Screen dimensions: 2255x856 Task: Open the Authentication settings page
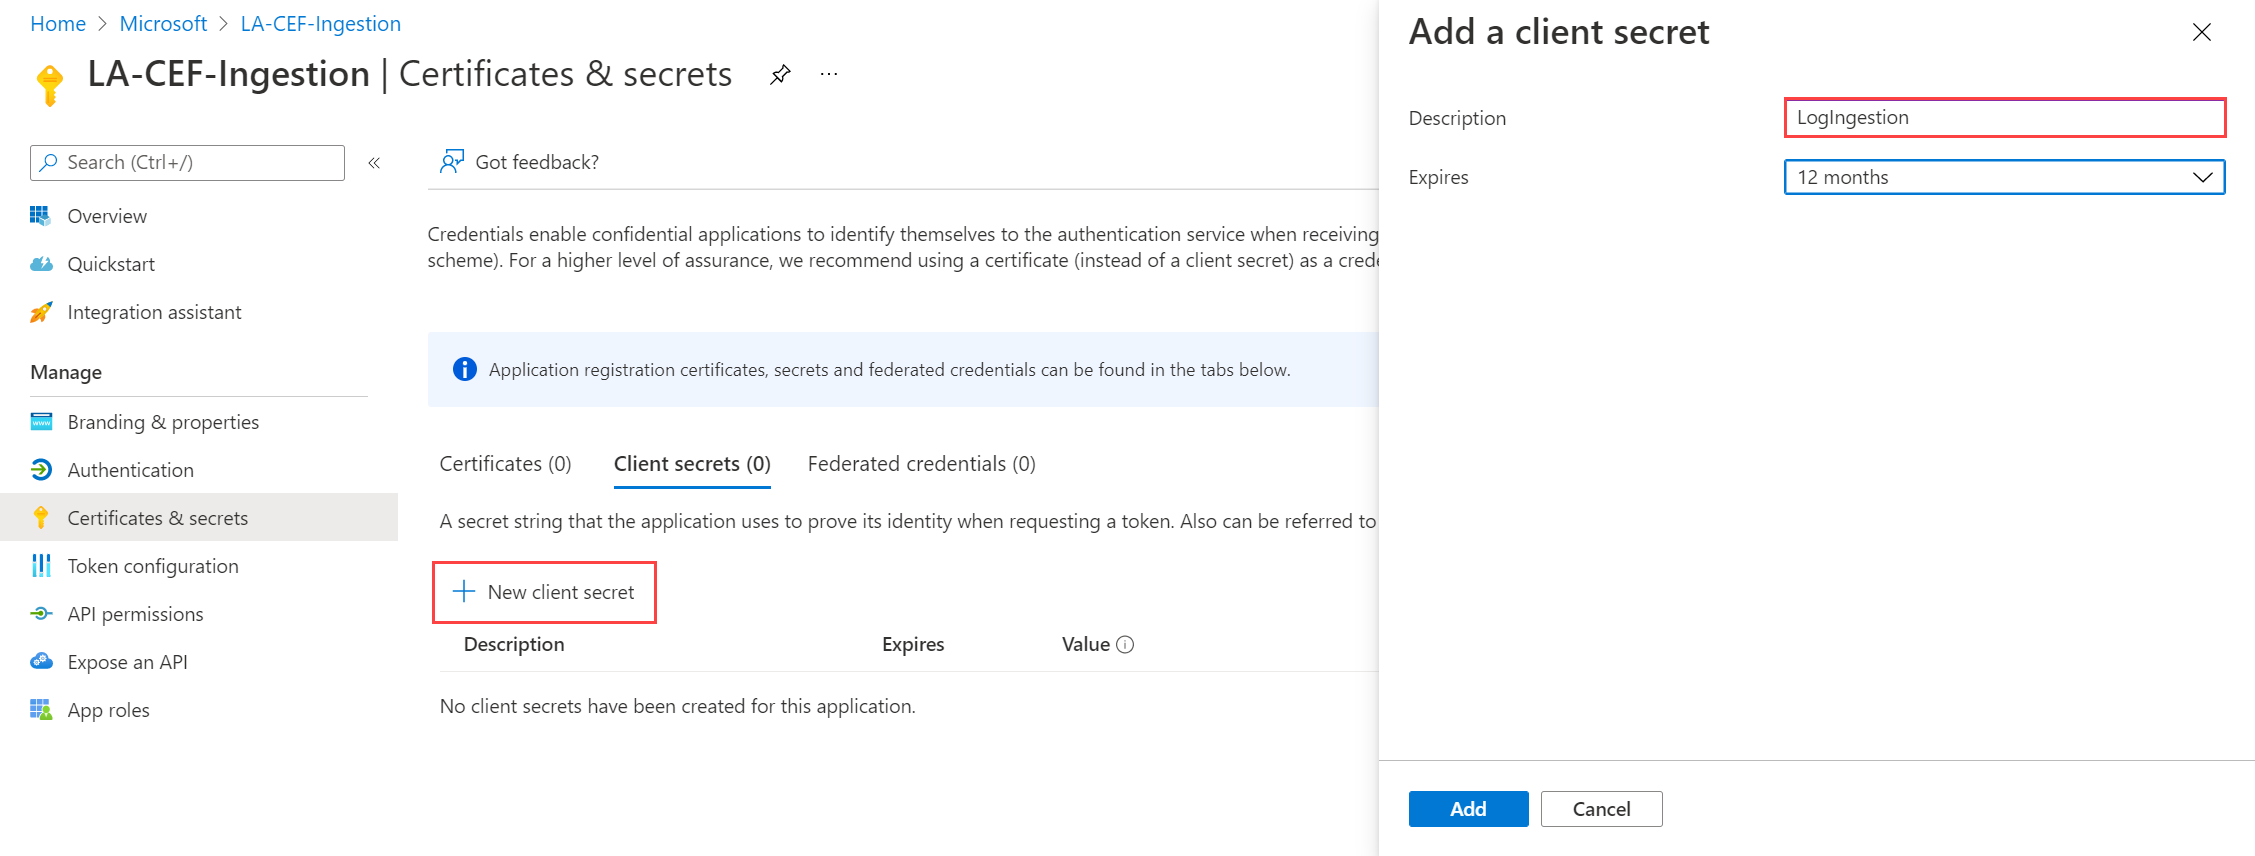pyautogui.click(x=130, y=470)
